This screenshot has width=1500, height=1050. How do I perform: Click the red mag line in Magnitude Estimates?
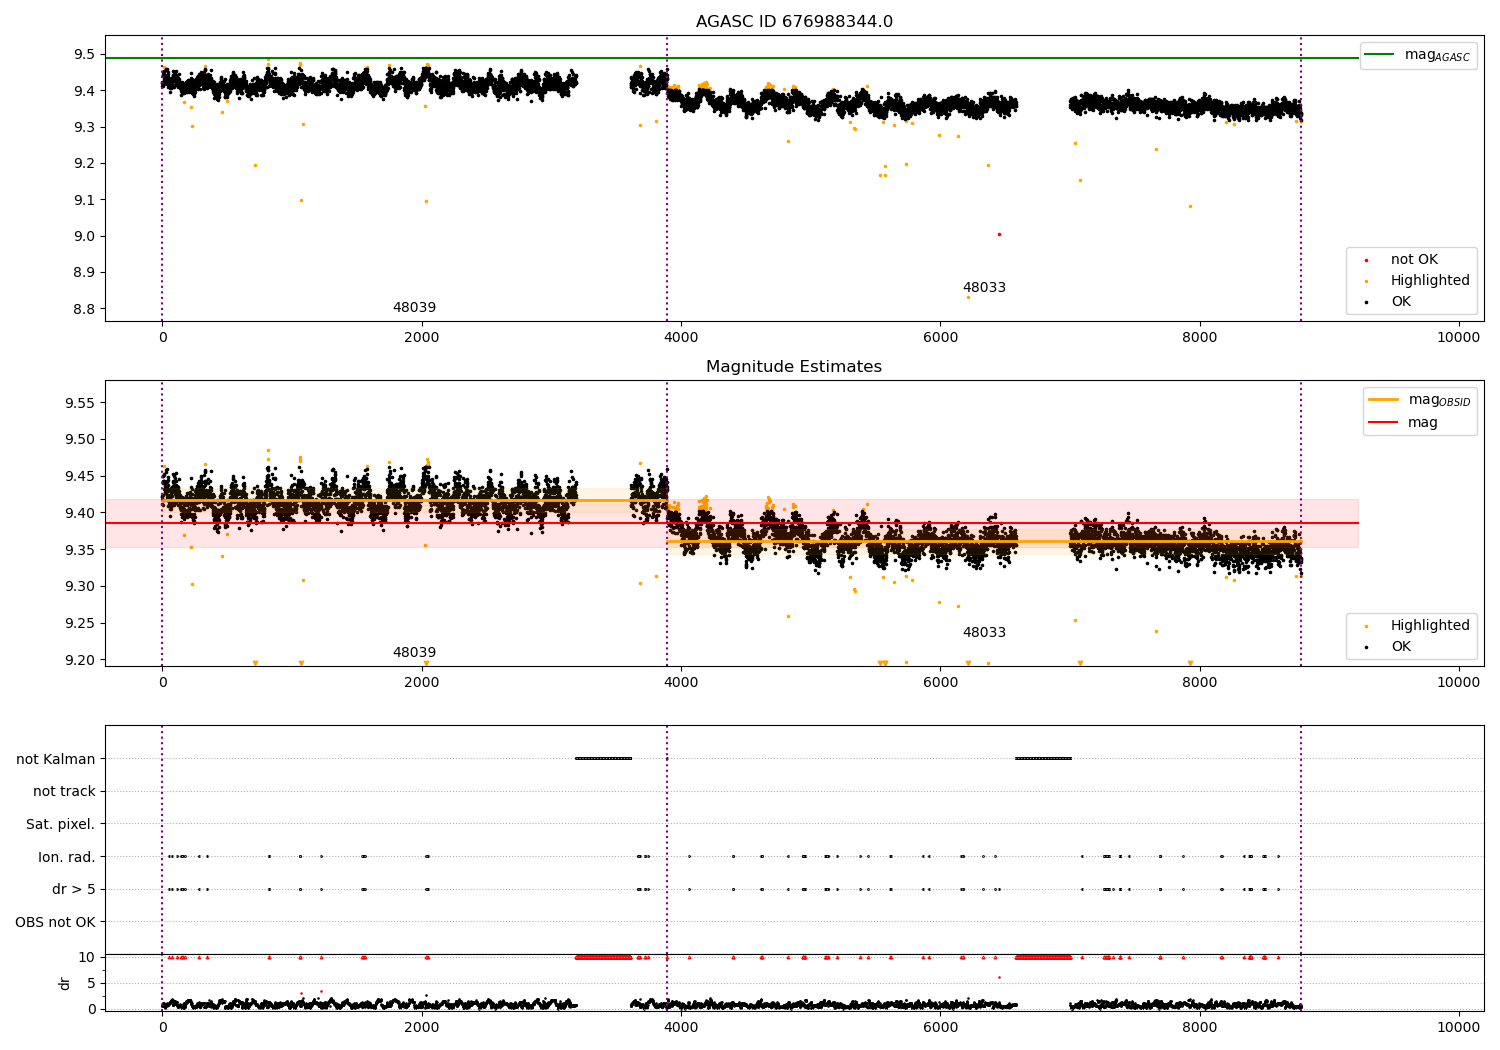[x=732, y=523]
